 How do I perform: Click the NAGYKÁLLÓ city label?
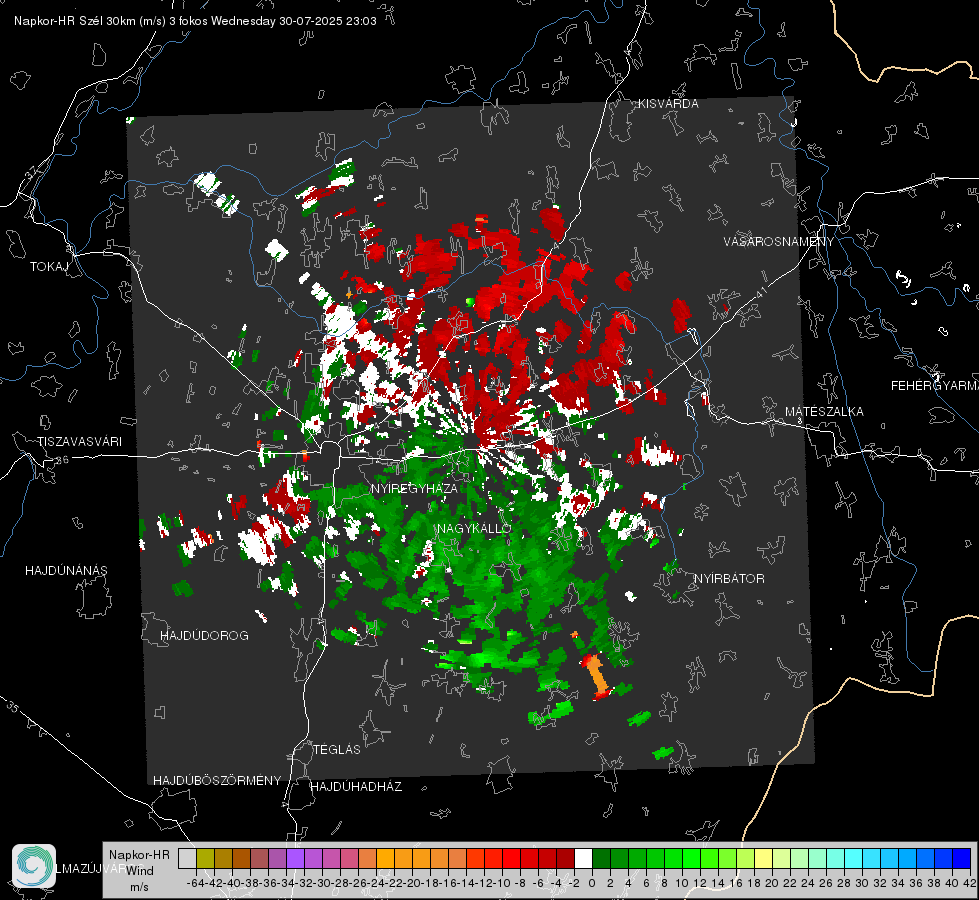click(474, 529)
